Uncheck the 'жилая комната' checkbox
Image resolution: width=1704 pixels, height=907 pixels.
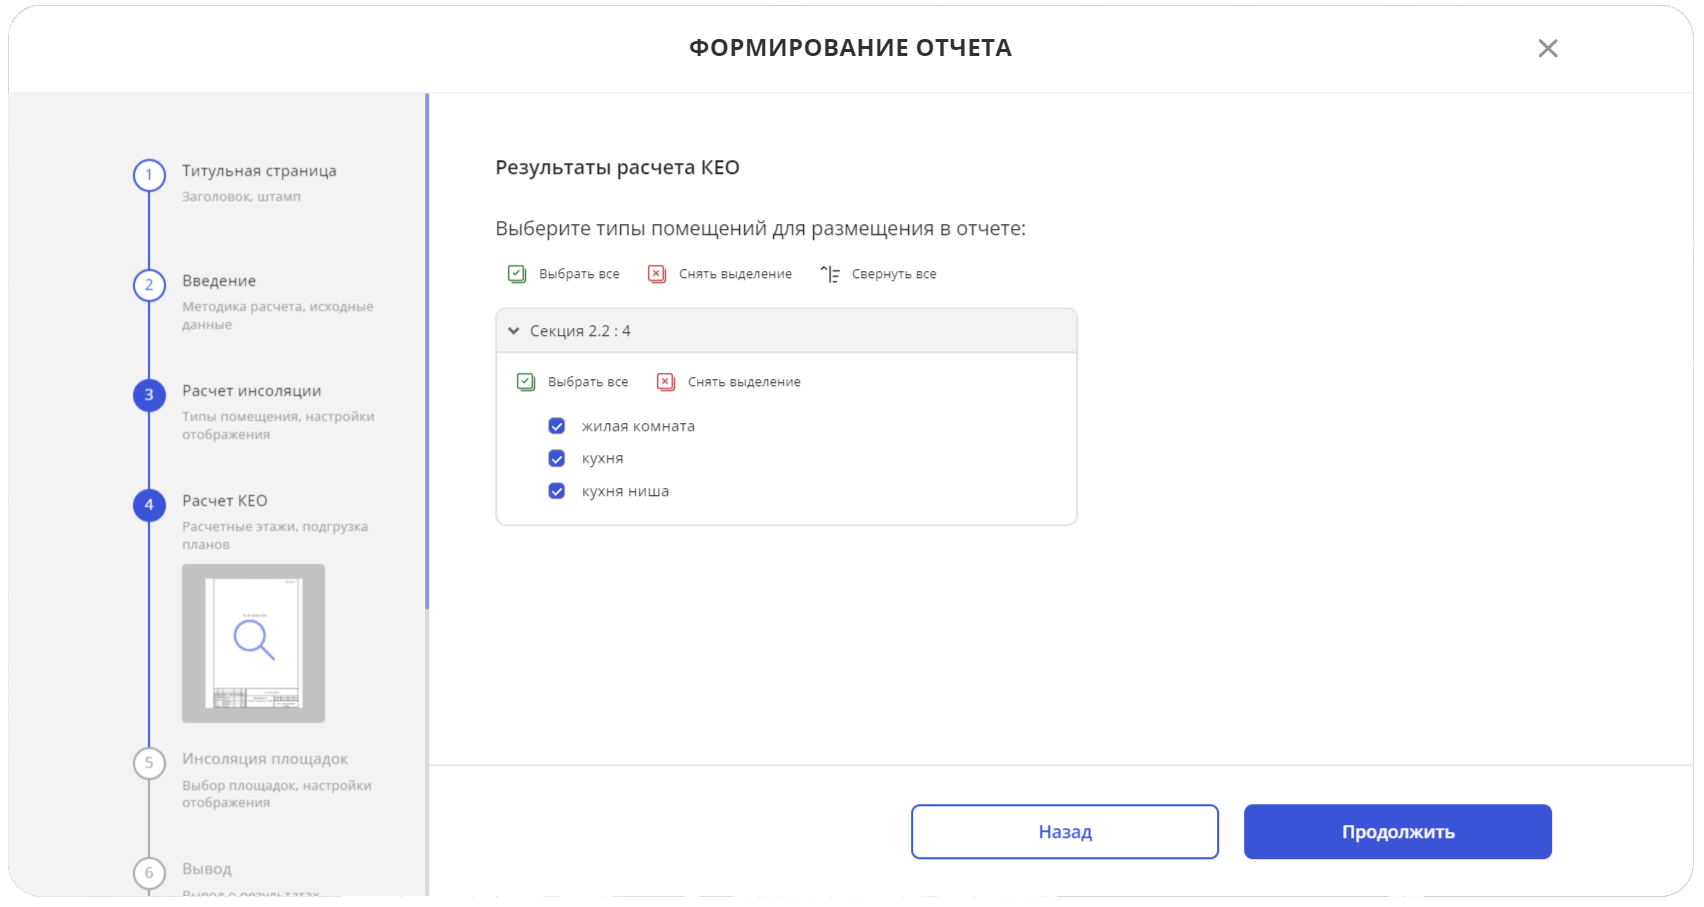click(557, 426)
